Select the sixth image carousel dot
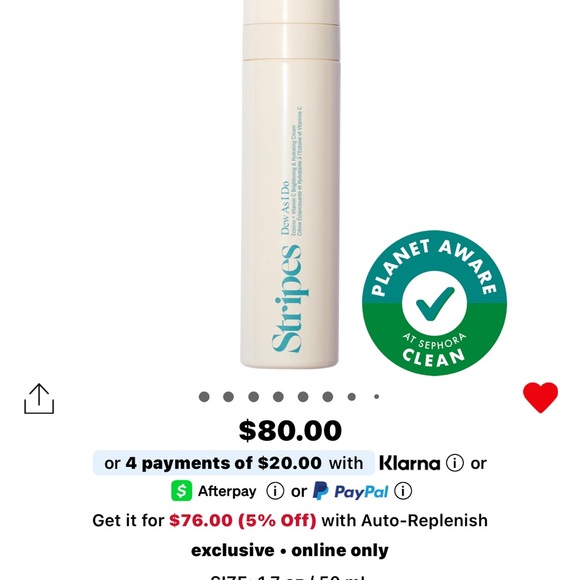580x580 pixels. [x=328, y=397]
